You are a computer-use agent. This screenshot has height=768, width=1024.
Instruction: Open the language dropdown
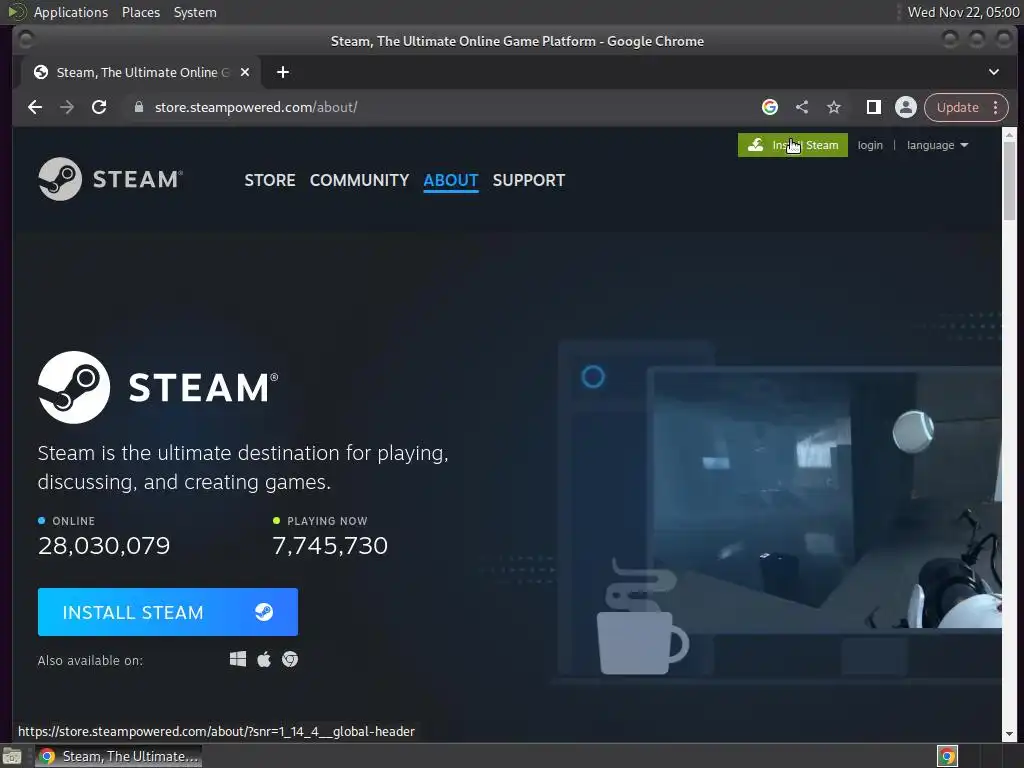click(937, 145)
